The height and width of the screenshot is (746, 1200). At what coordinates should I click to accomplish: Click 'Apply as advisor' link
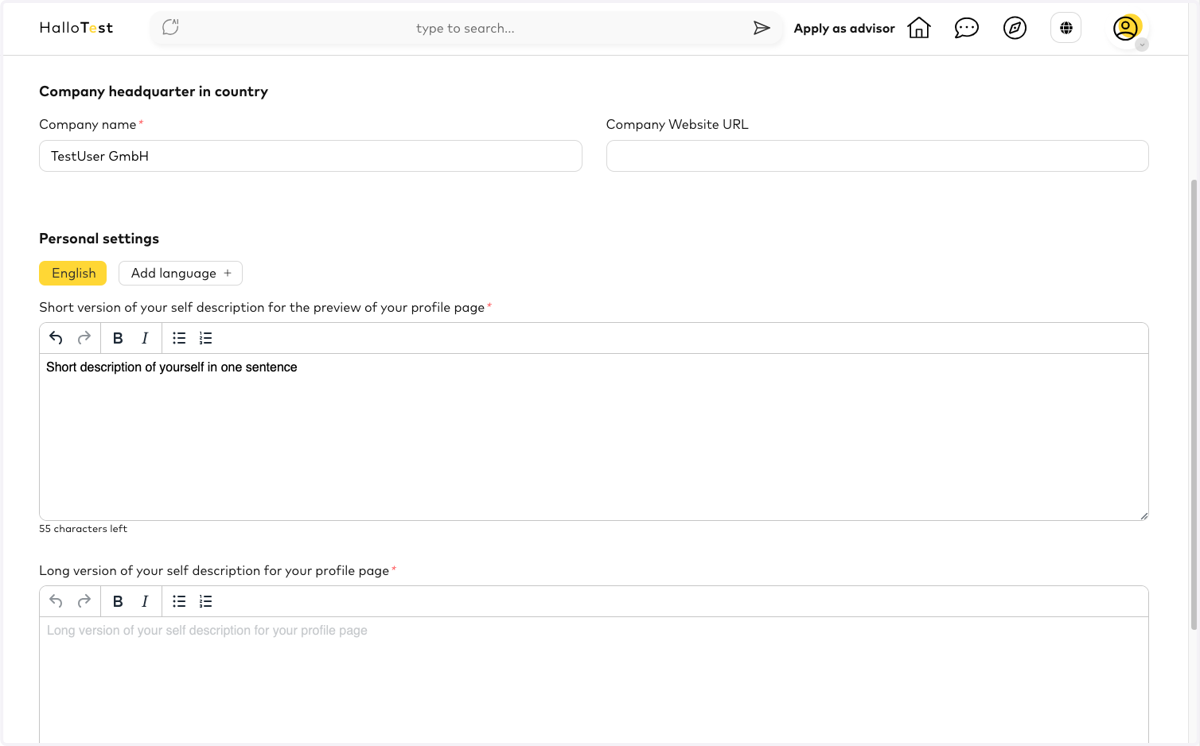(x=844, y=28)
